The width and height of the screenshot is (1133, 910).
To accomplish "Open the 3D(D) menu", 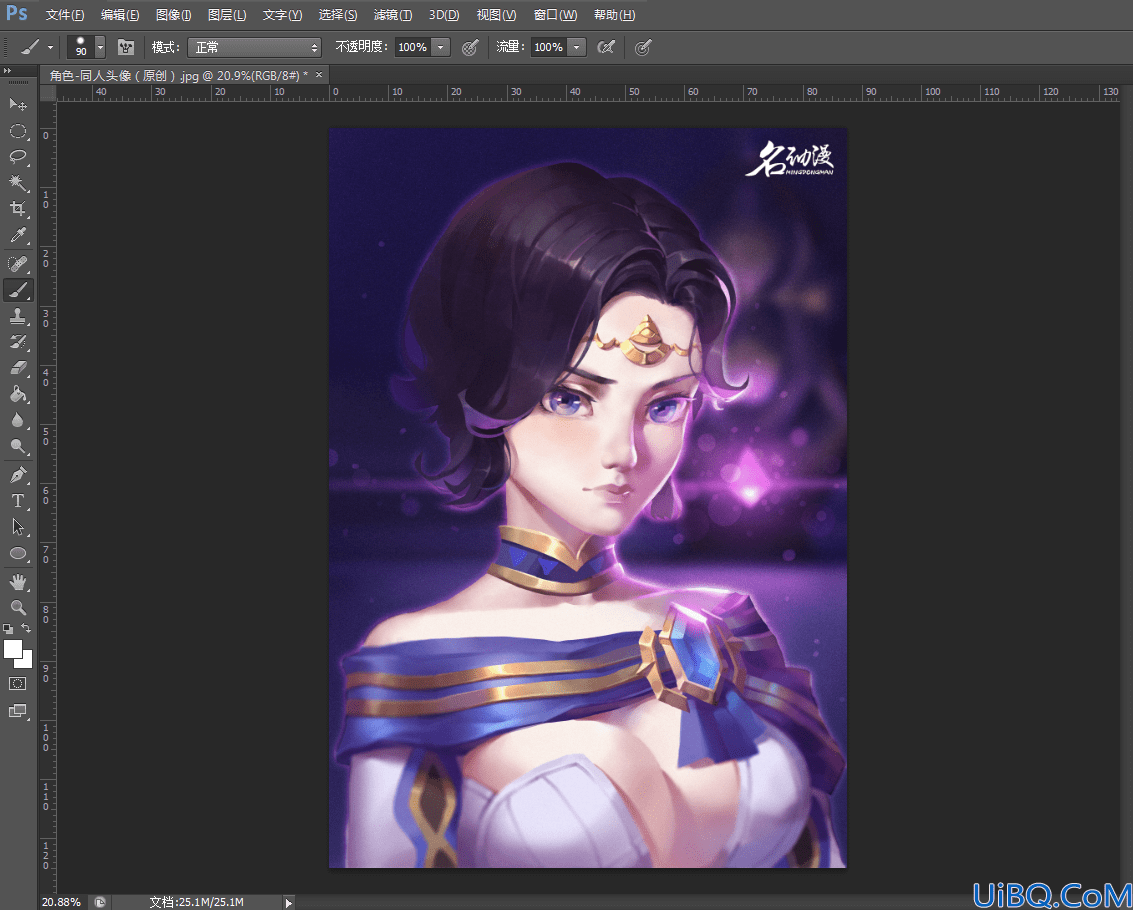I will [x=444, y=15].
